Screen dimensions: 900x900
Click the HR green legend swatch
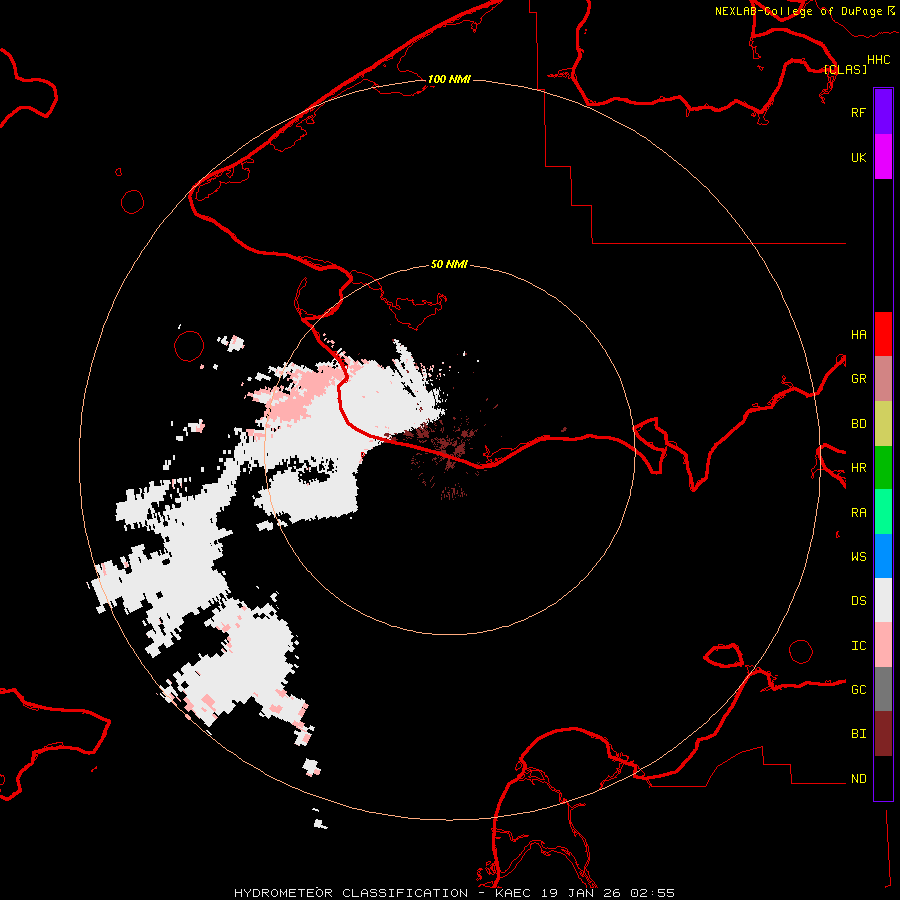(x=883, y=468)
